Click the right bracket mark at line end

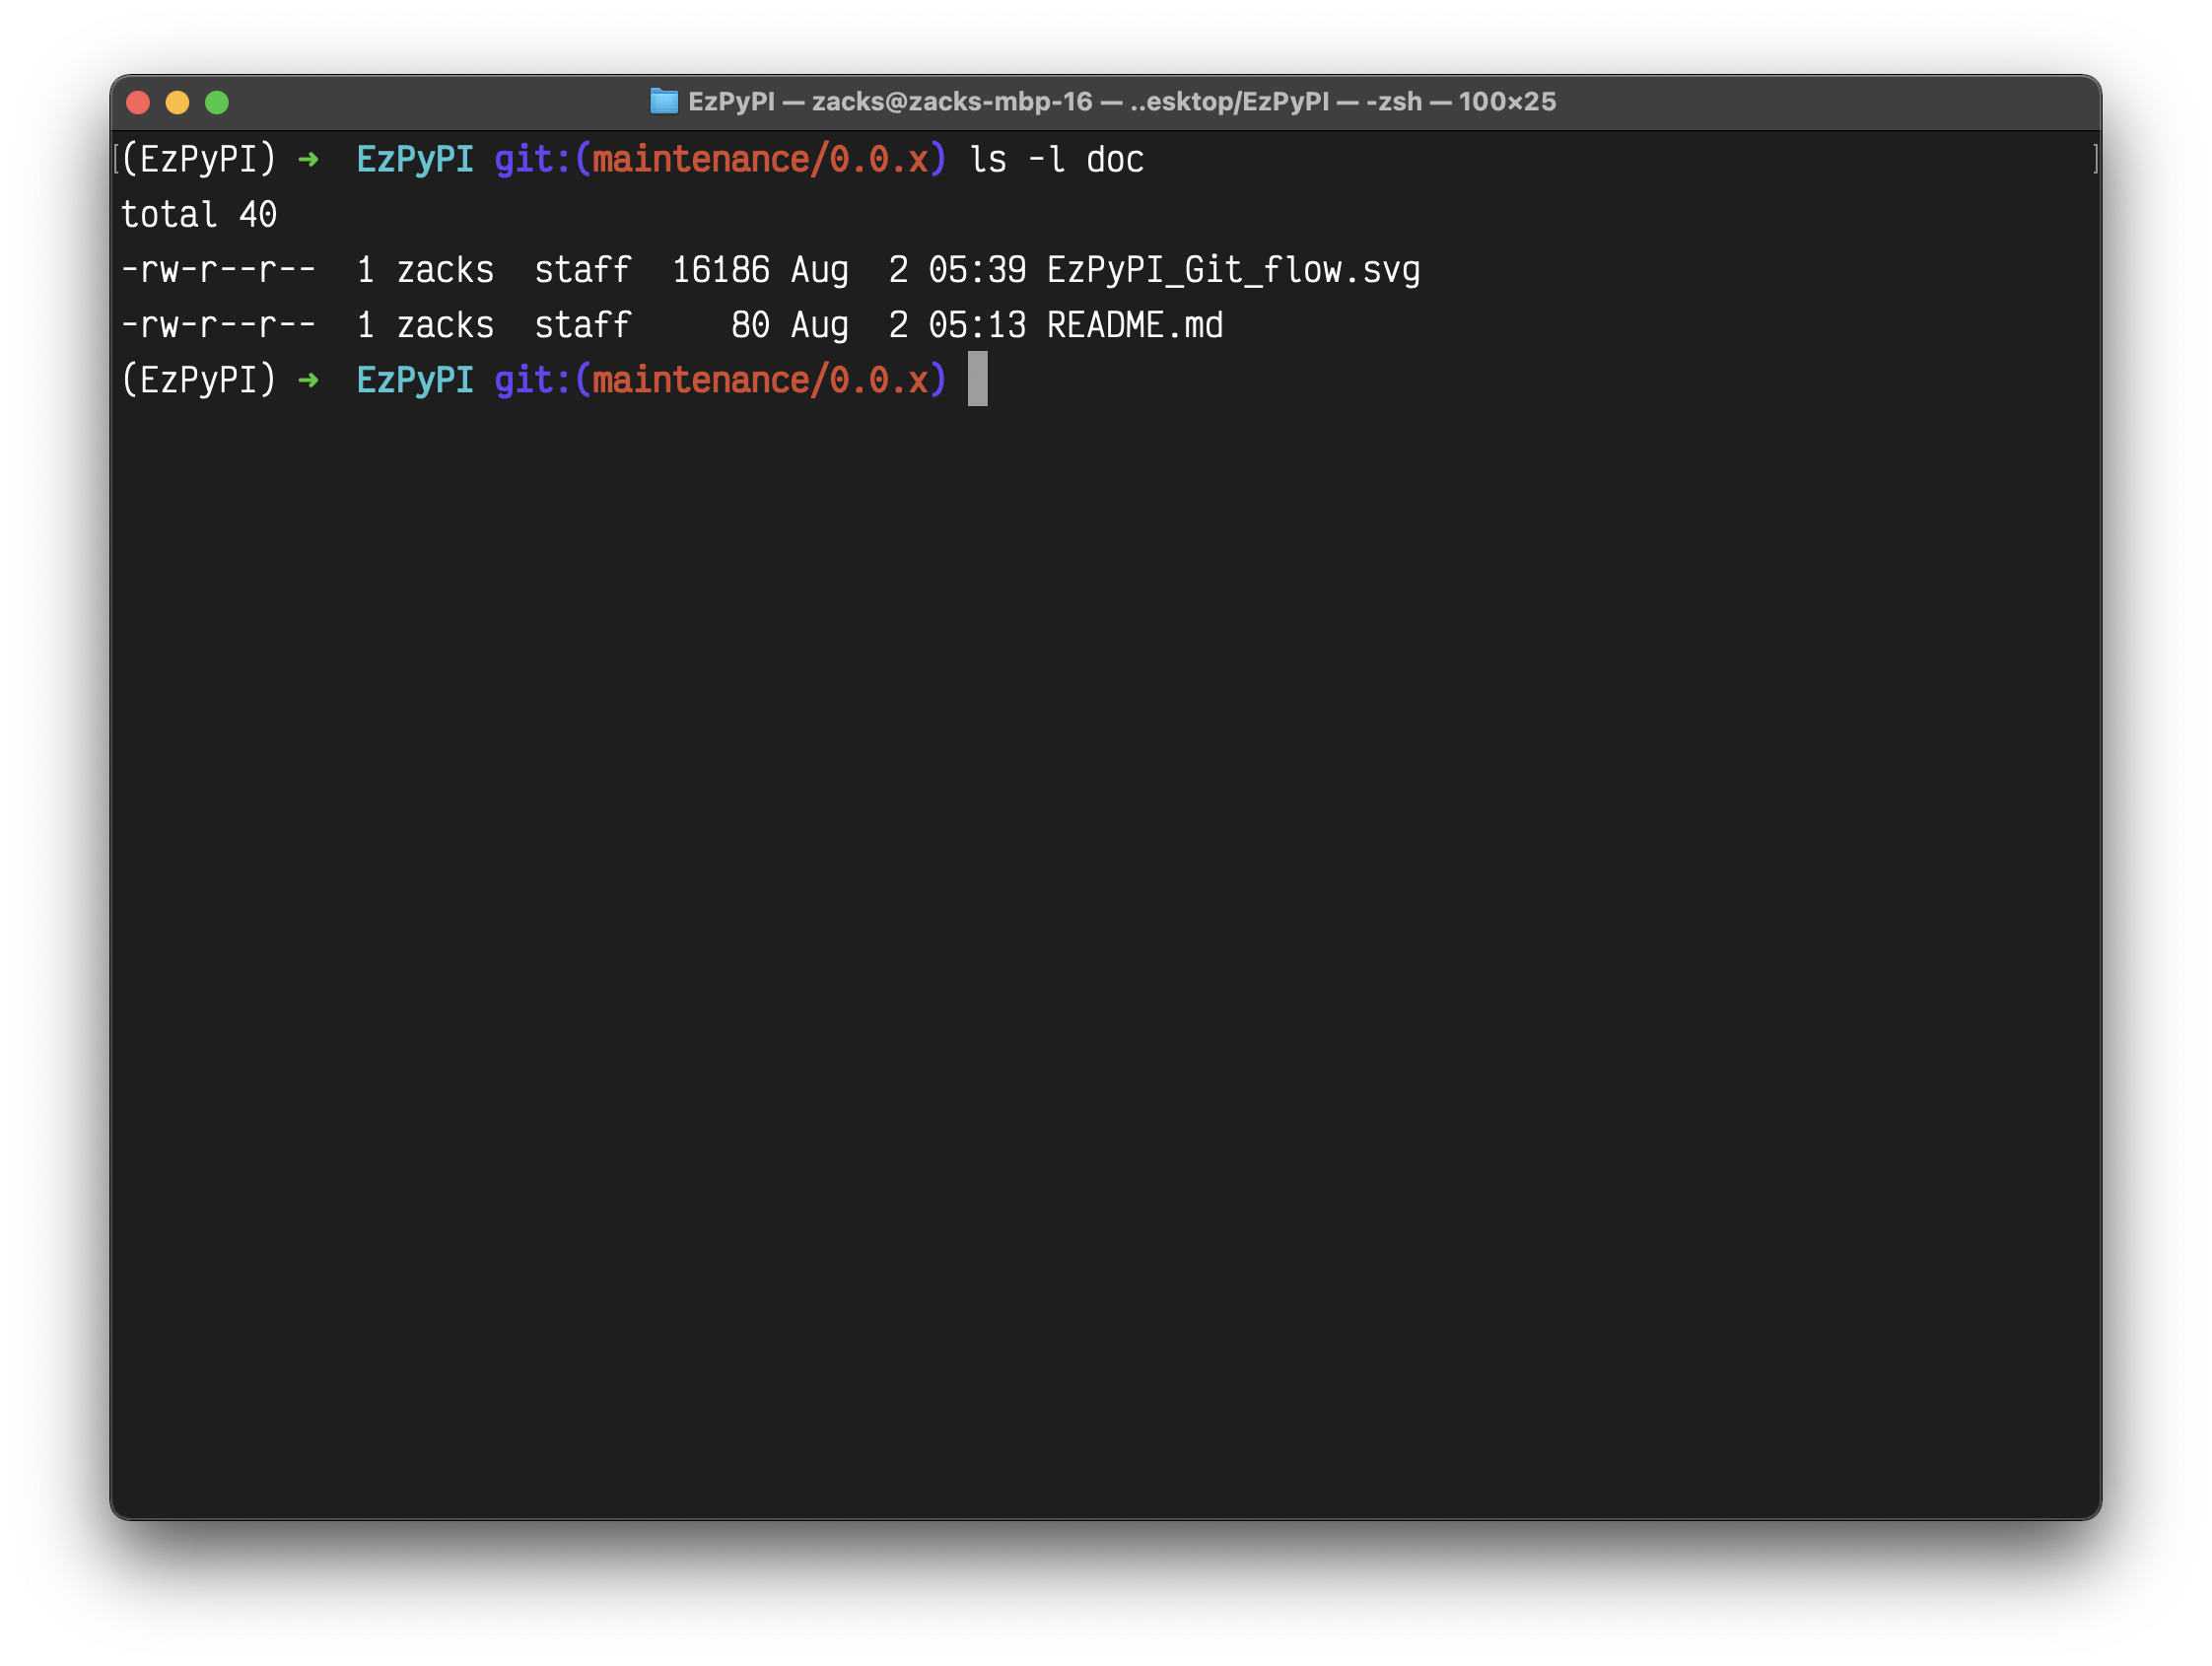point(2095,159)
